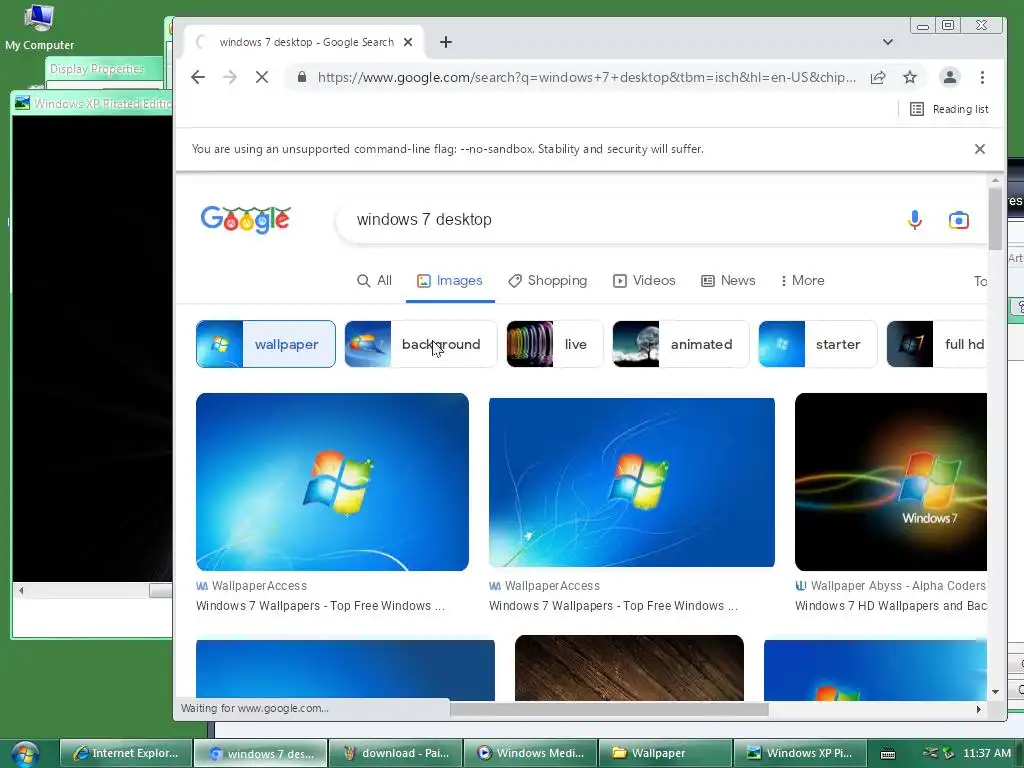Screen dimensions: 1024x768
Task: Share this page using the share icon
Action: (878, 77)
